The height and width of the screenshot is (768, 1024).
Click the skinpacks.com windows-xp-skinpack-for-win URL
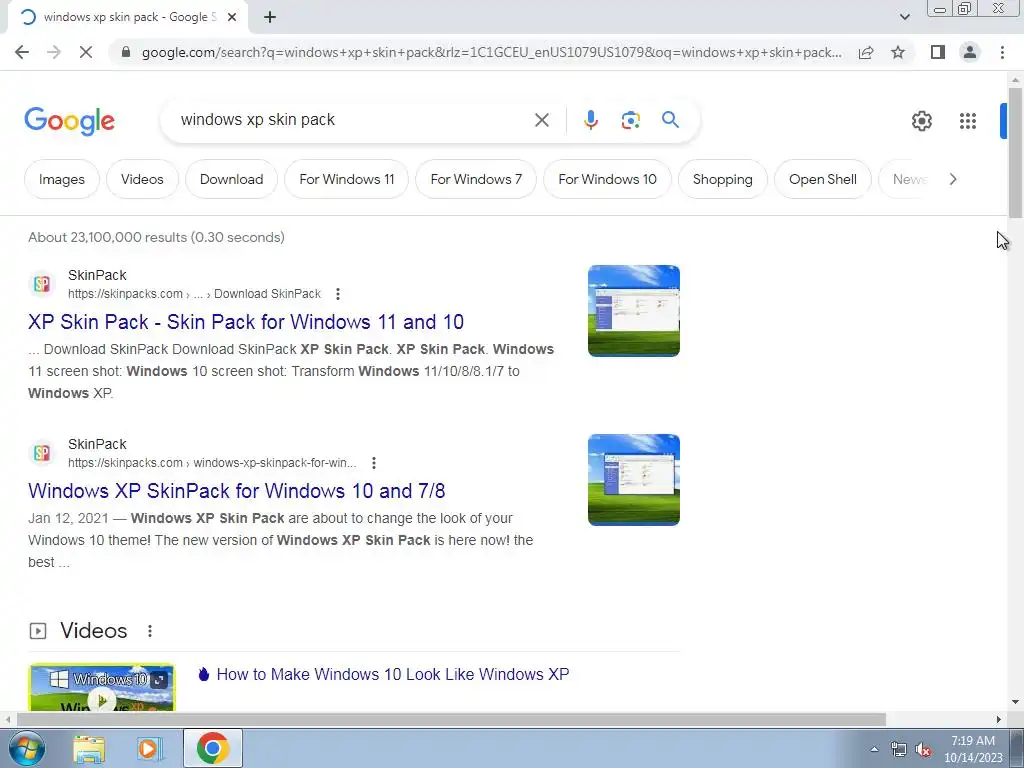click(212, 463)
